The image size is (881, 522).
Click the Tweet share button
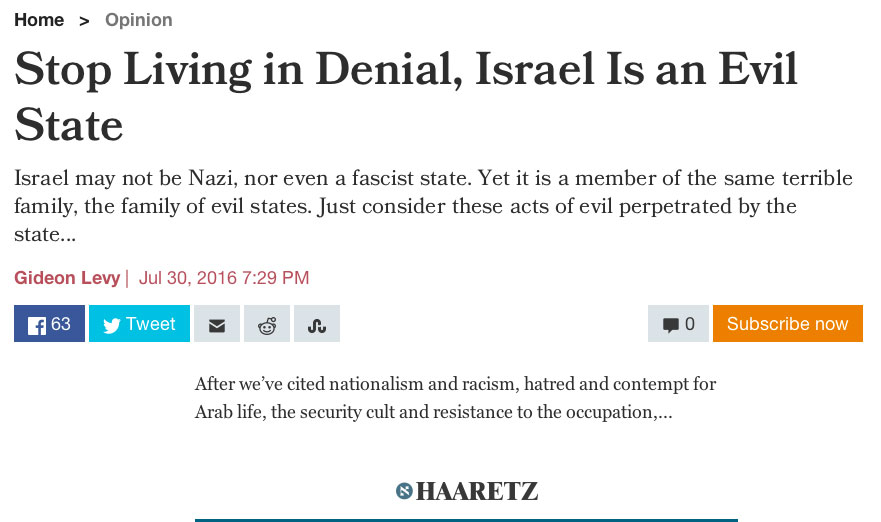click(139, 324)
